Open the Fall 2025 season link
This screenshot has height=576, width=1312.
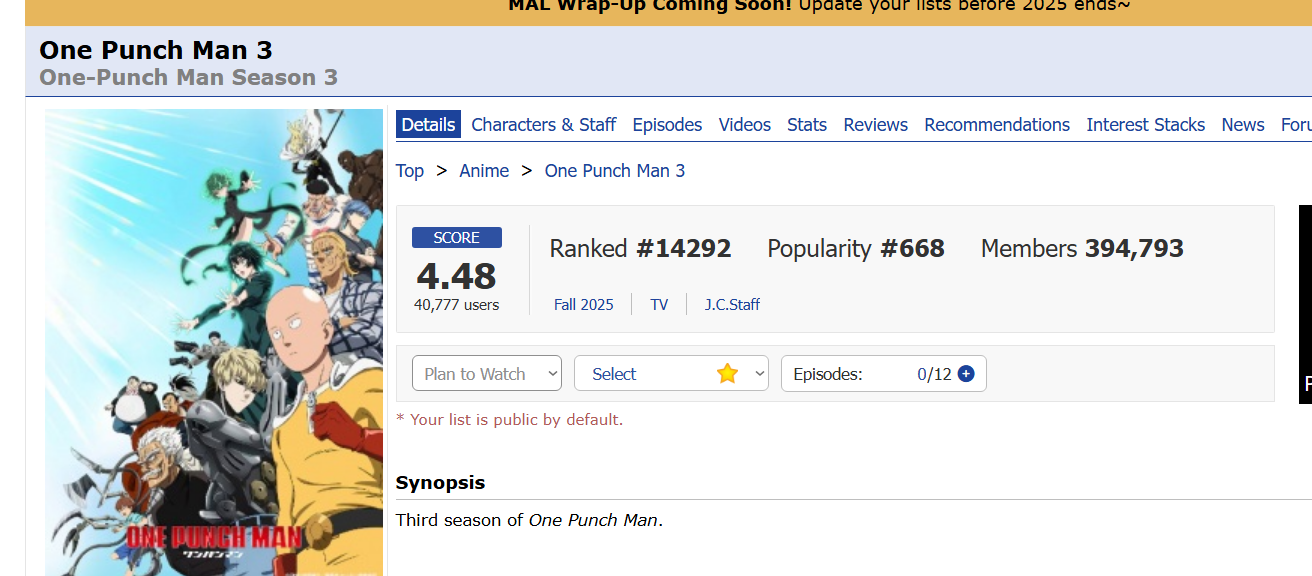point(584,305)
